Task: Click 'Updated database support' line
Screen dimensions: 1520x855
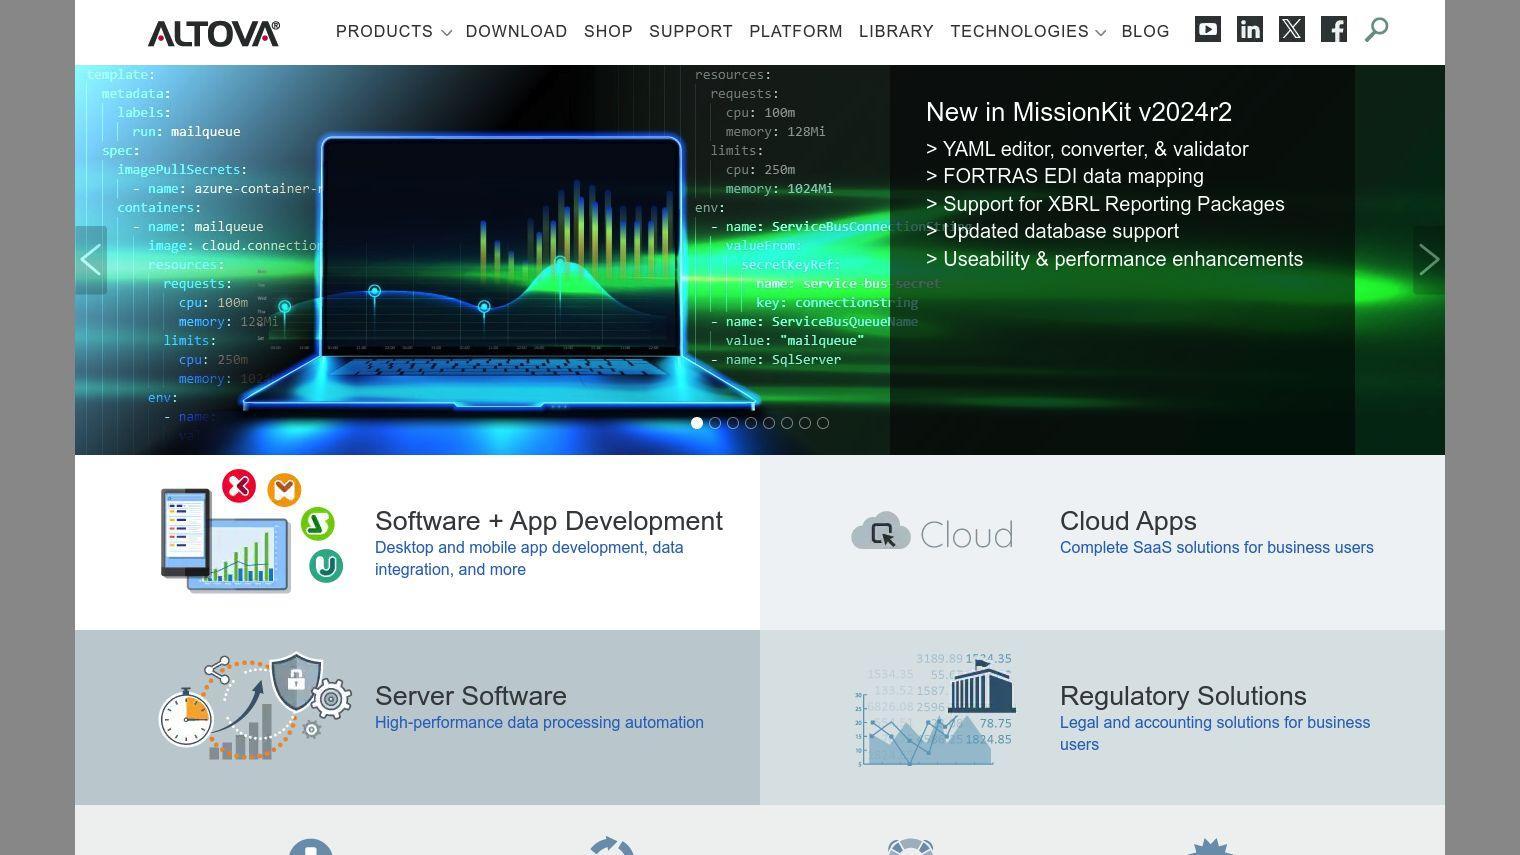Action: pos(1052,231)
